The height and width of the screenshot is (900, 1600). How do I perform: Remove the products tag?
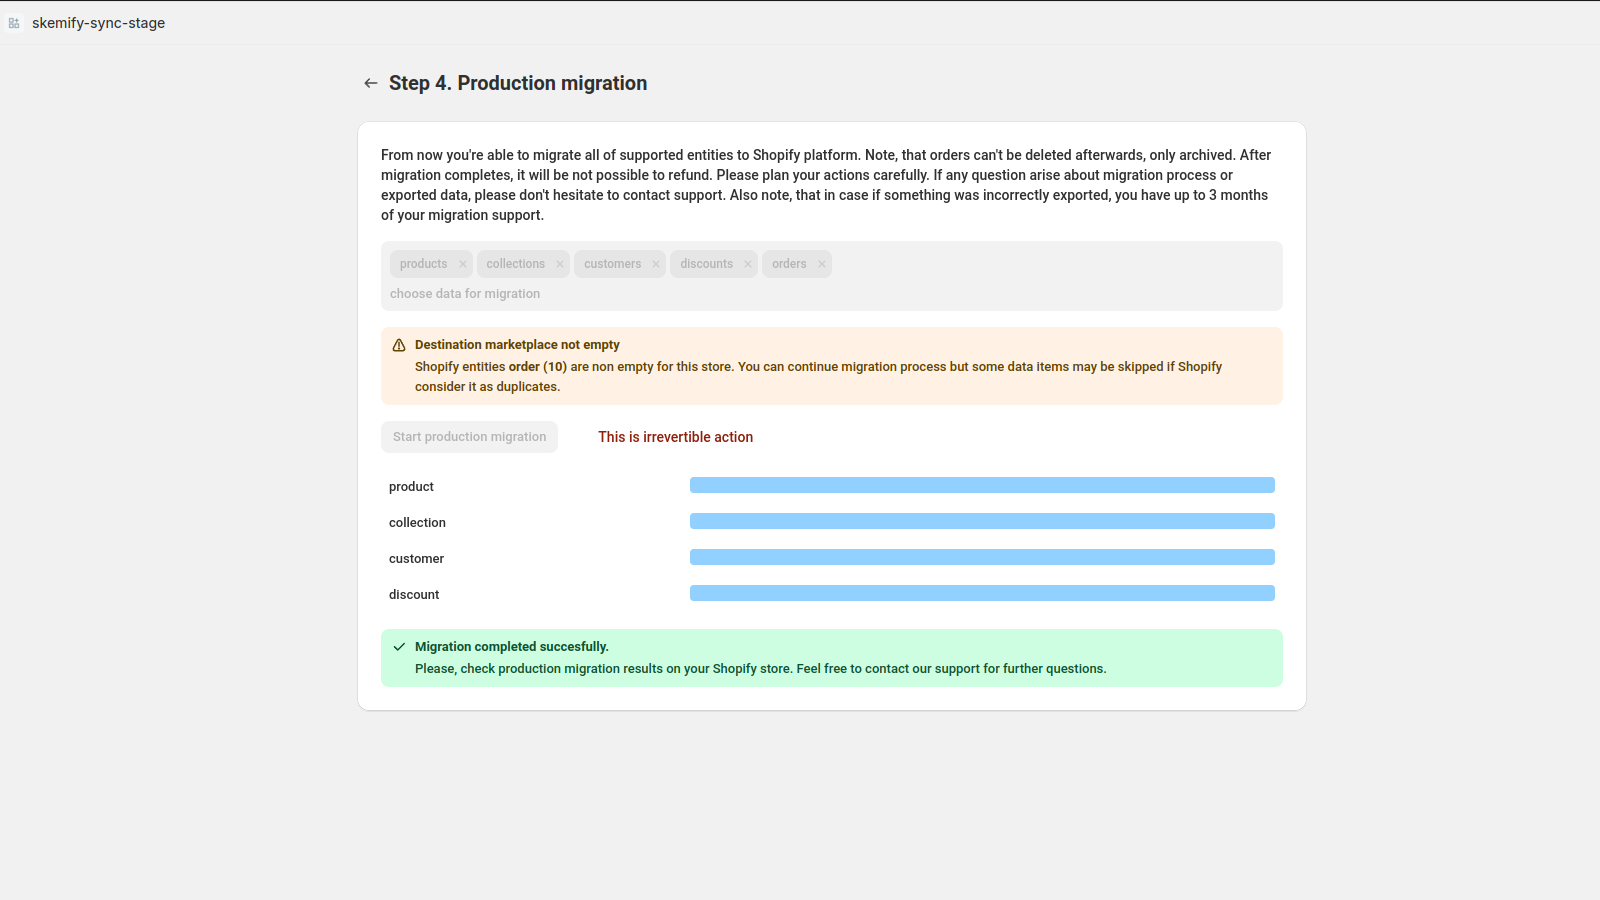coord(463,264)
